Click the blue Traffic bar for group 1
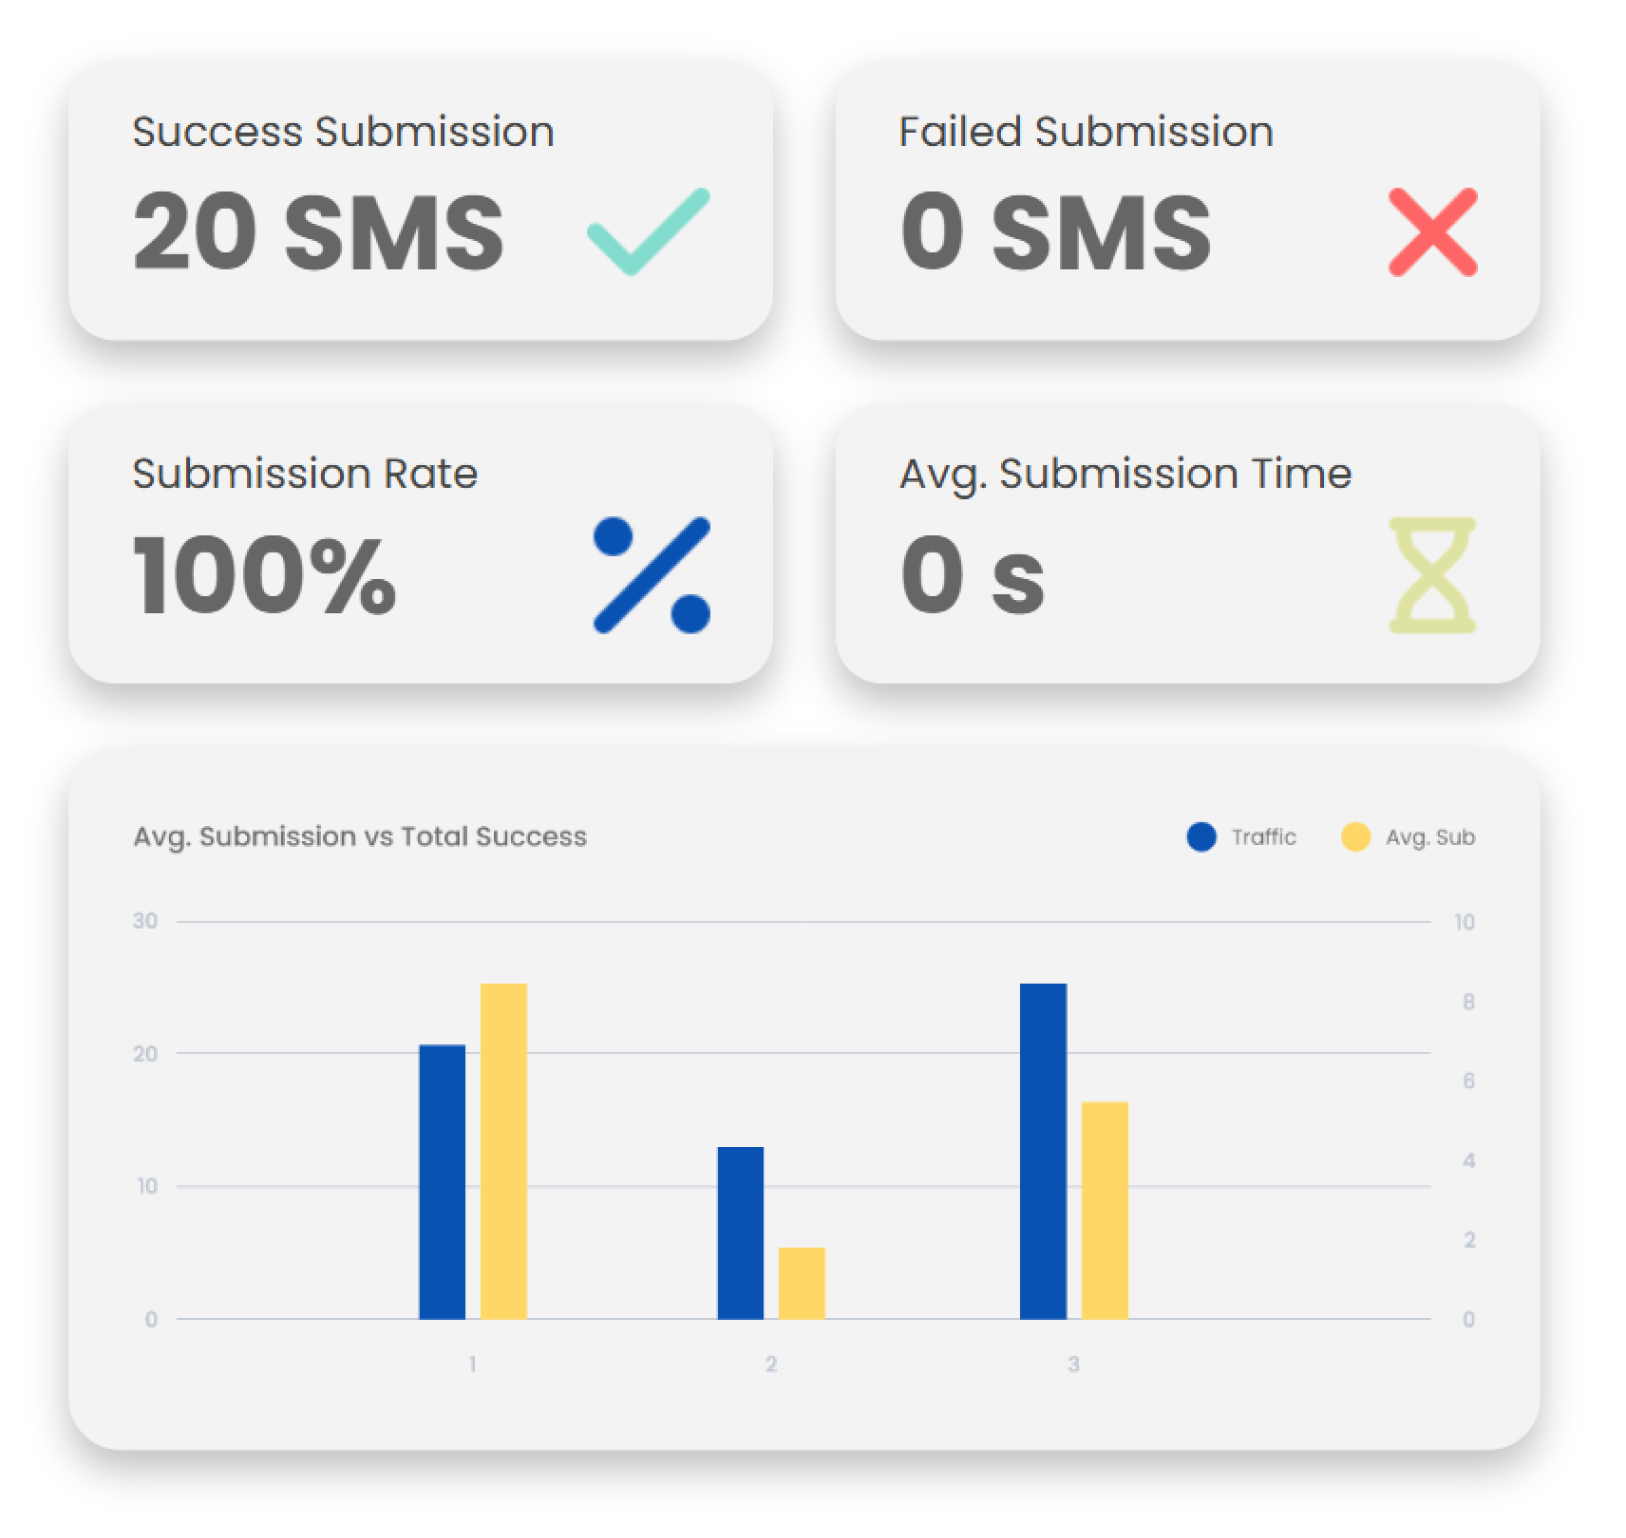 point(442,1182)
